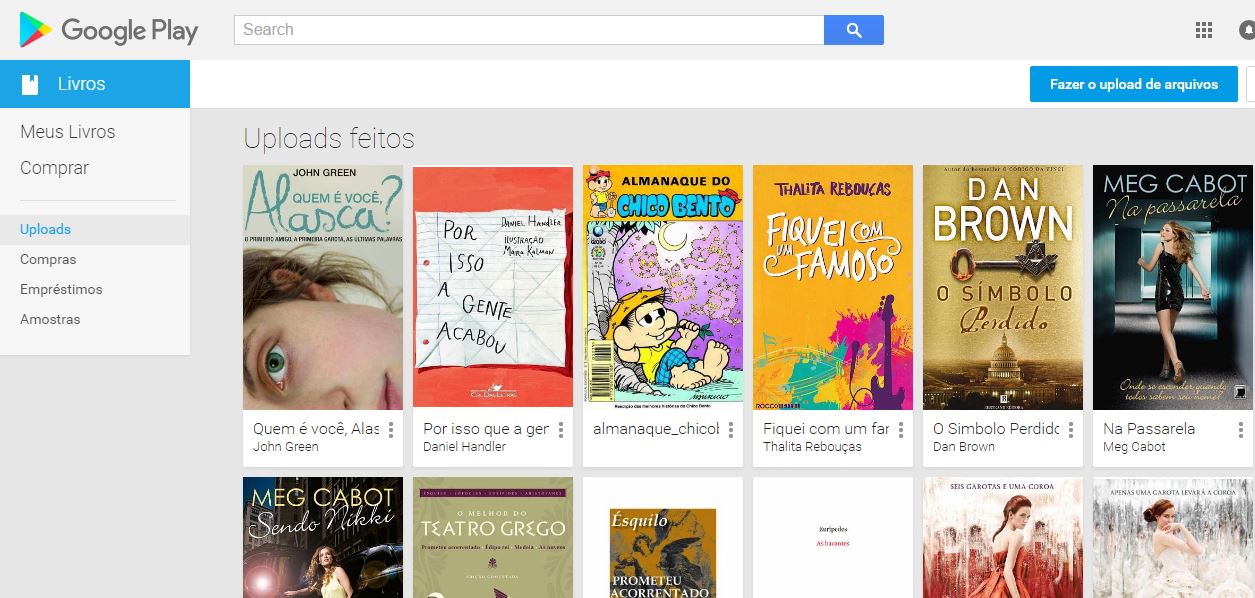Open the Por isso a gente acabou cover
This screenshot has height=598, width=1255.
tap(493, 287)
